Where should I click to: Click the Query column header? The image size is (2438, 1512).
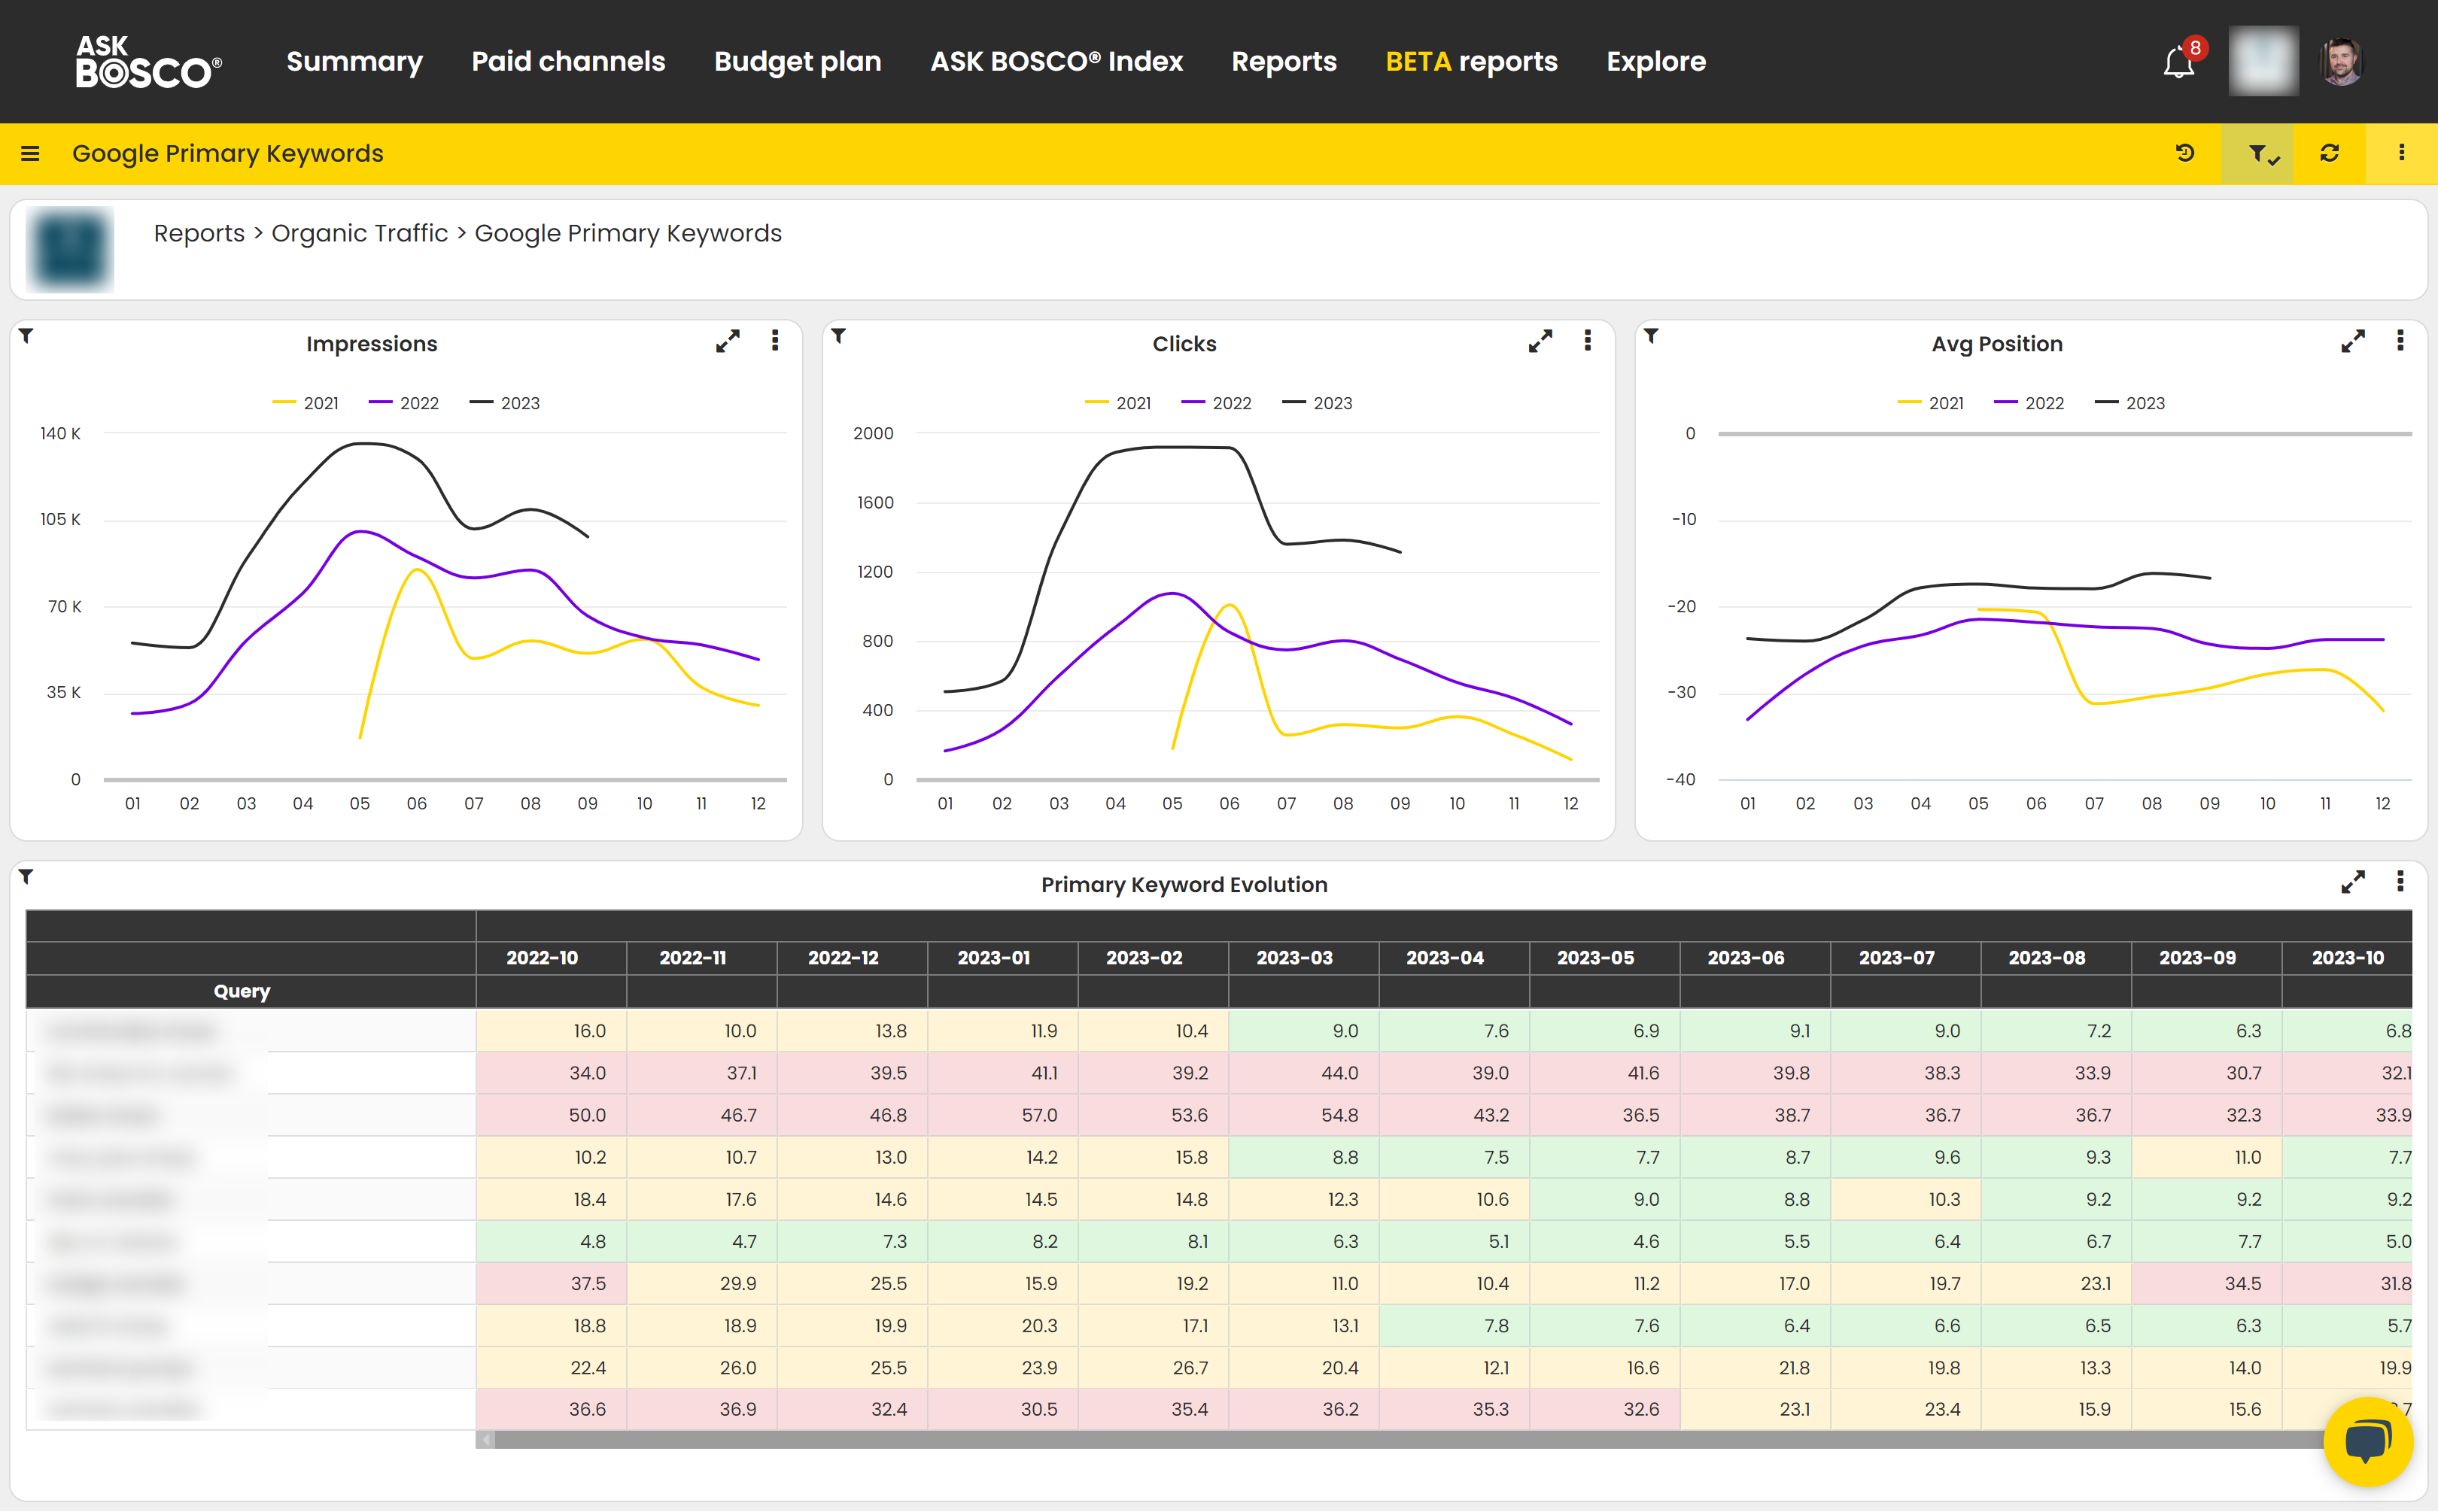click(x=242, y=991)
